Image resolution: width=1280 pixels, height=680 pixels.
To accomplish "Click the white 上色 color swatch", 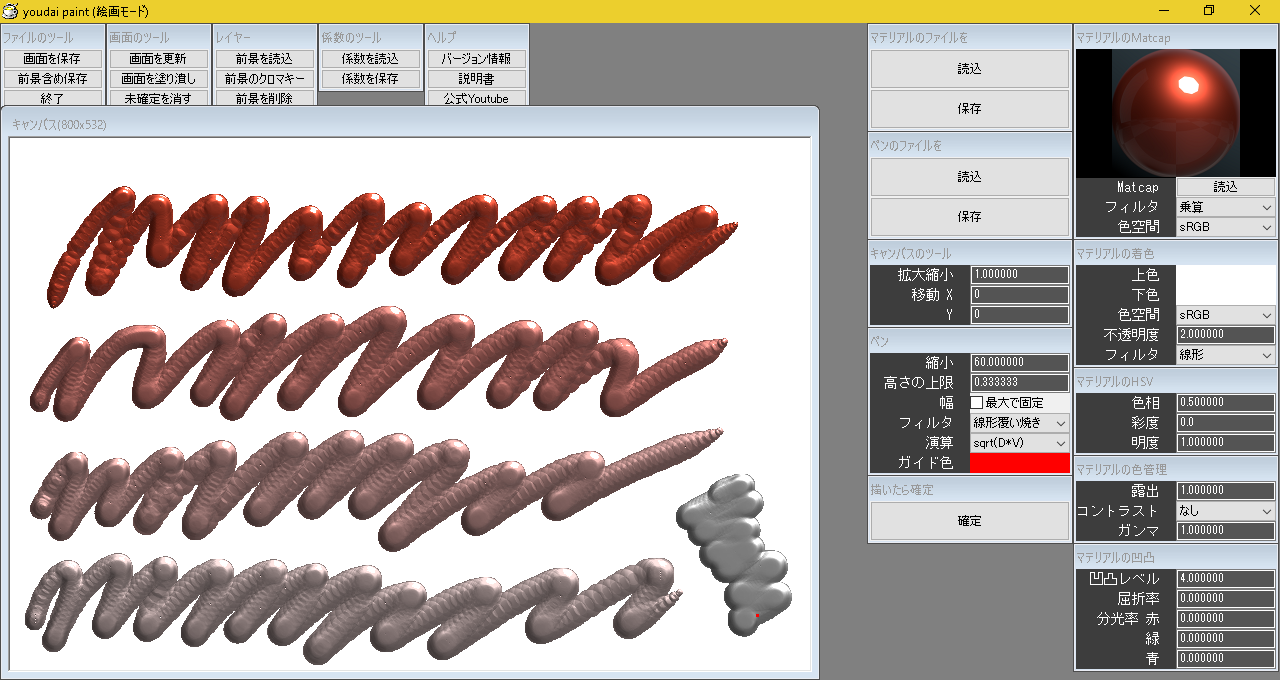I will (x=1225, y=275).
